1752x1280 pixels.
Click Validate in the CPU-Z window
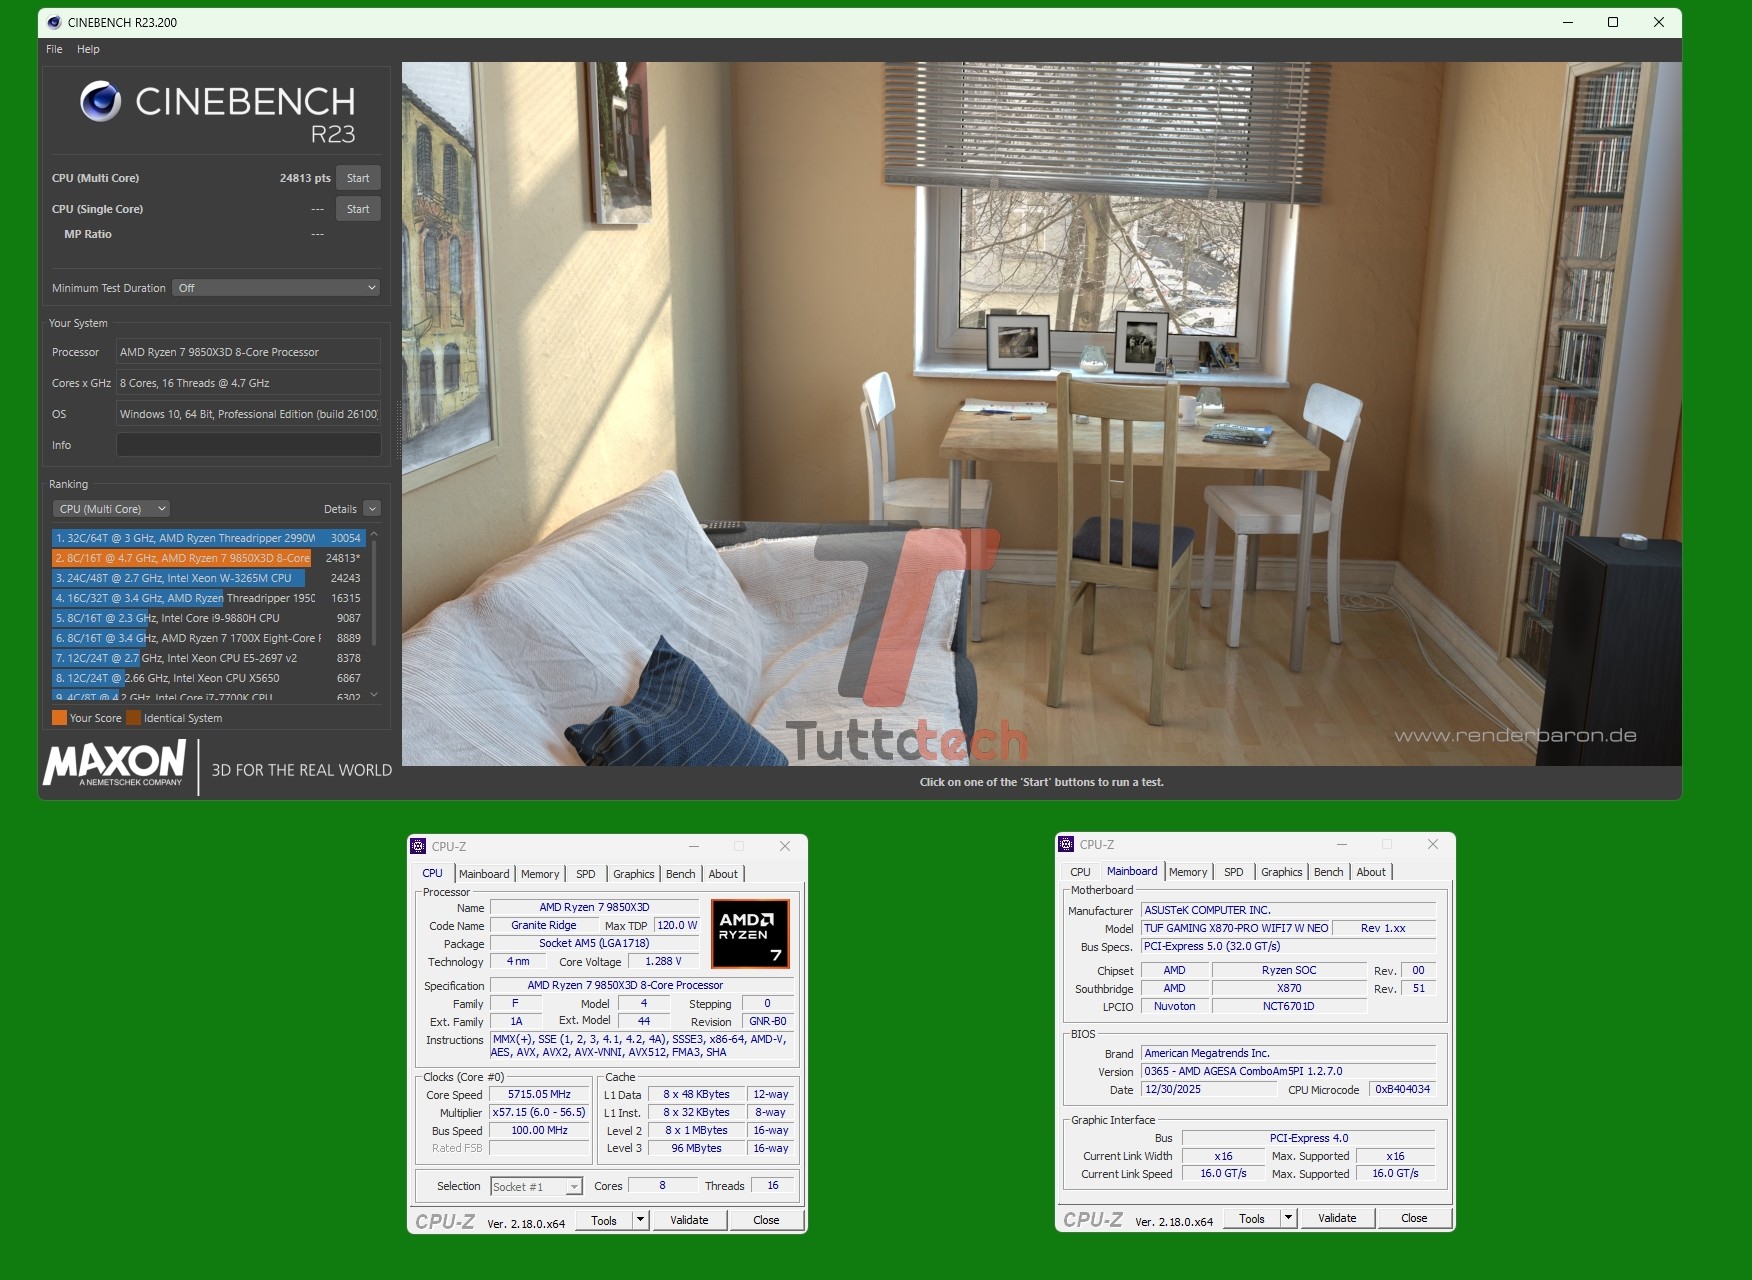tap(689, 1219)
